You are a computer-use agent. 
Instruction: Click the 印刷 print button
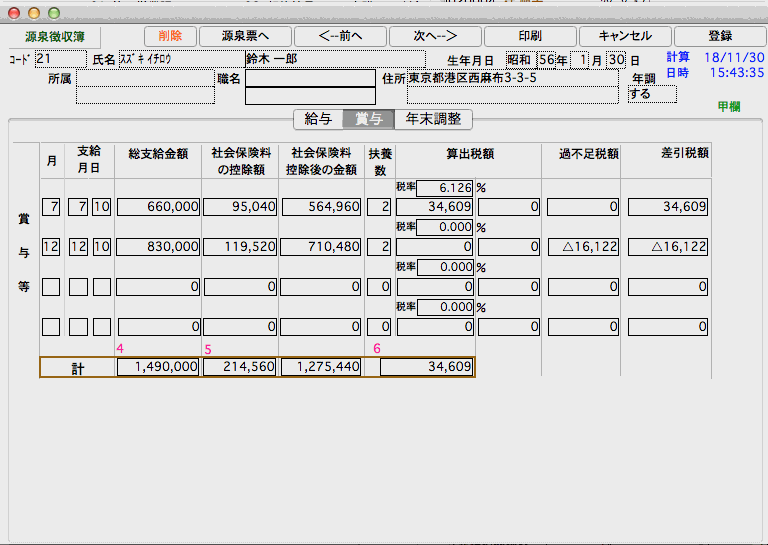530,36
